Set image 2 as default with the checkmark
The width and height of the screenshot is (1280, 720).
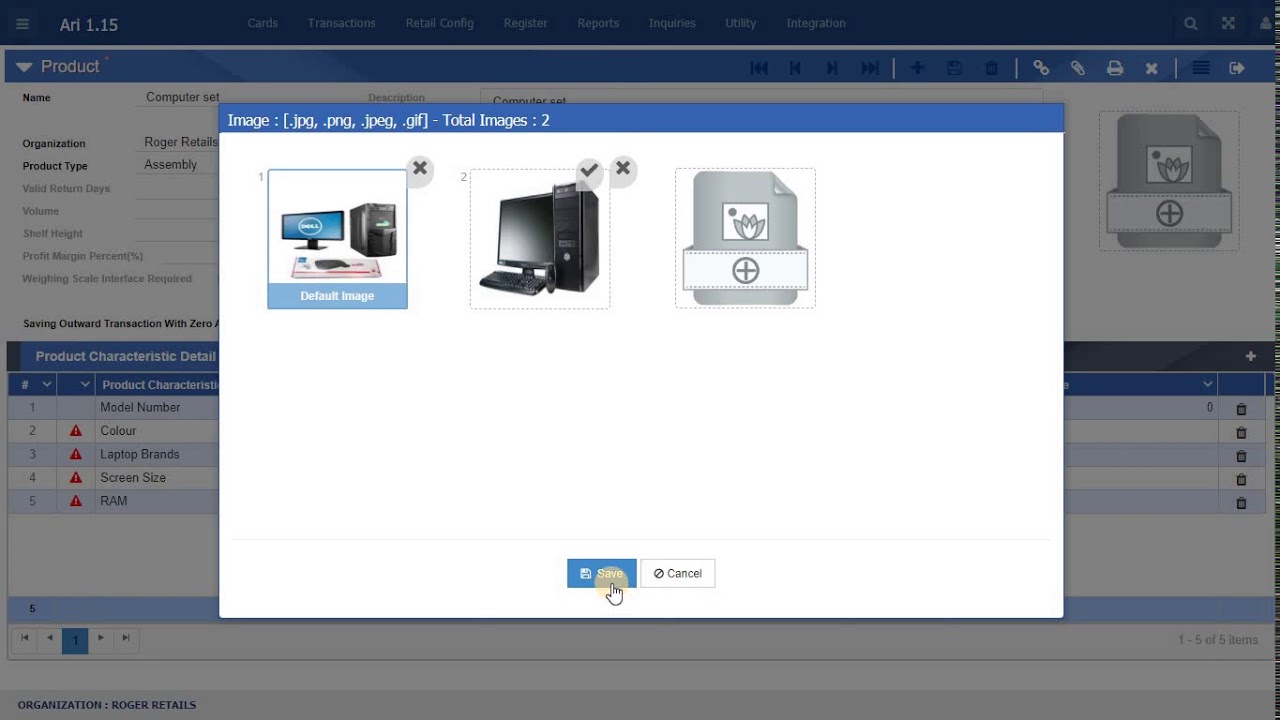[x=589, y=169]
